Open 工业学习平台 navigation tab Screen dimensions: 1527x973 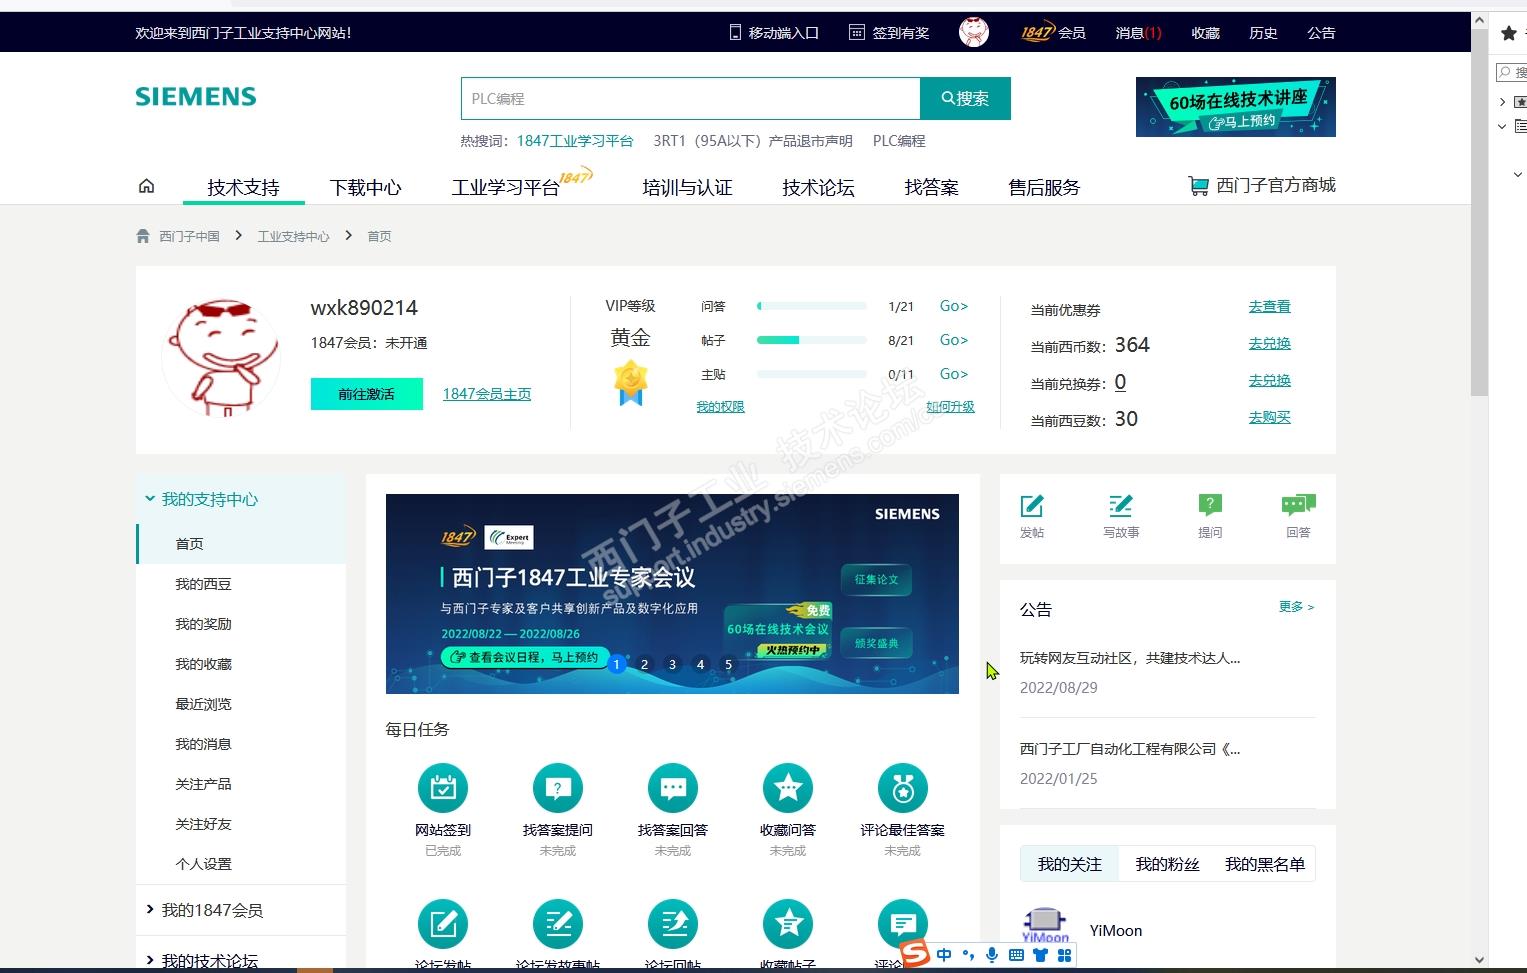tap(506, 187)
